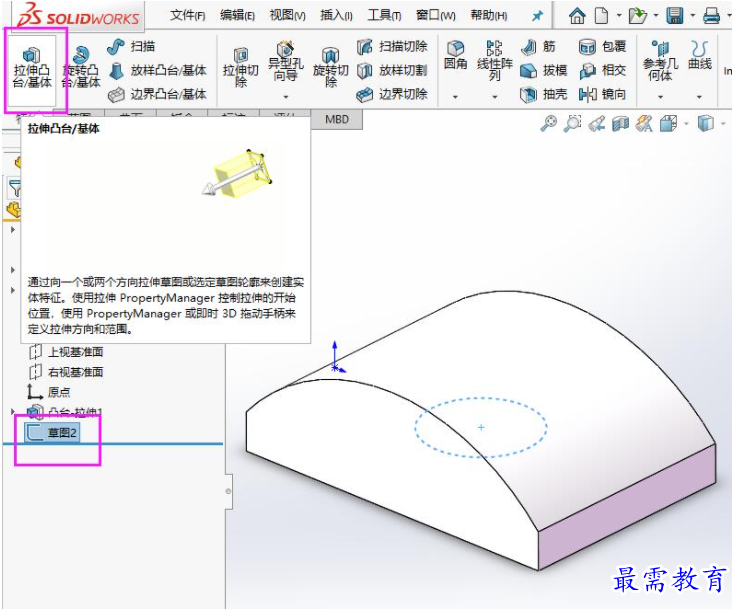Screen dimensions: 735x611
Task: Open the Hole Wizard (异型孔向导)
Action: coord(285,63)
